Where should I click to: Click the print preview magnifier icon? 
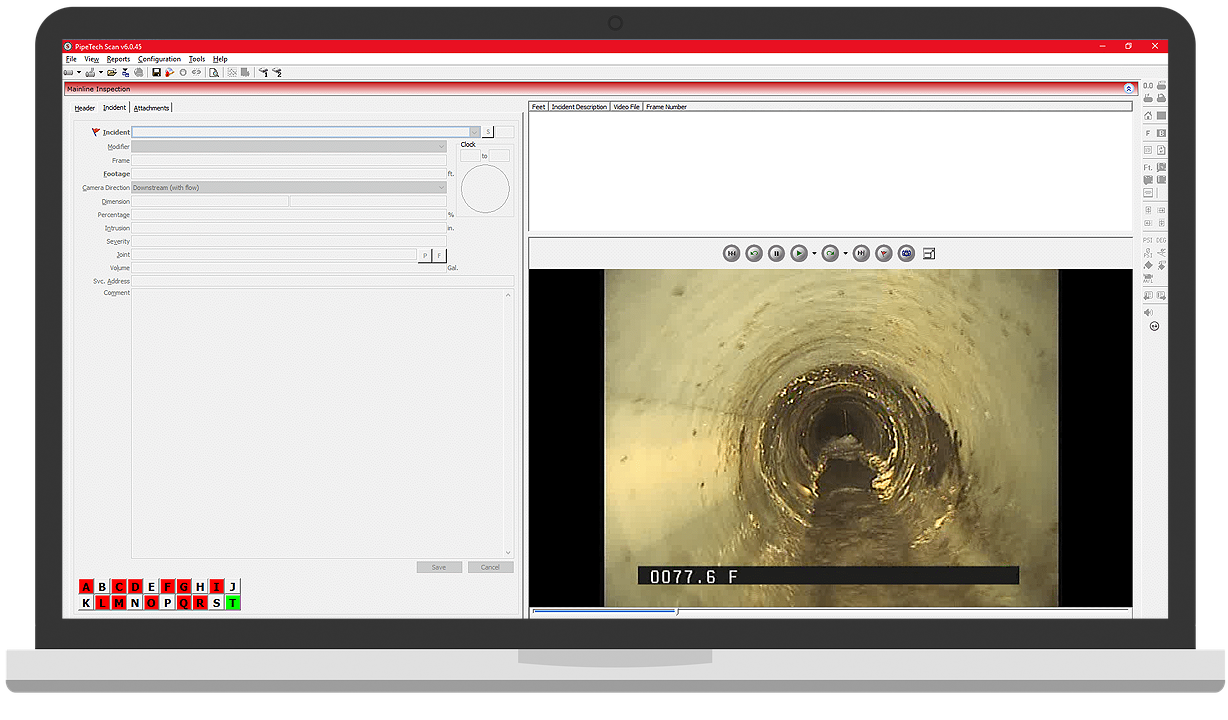[x=214, y=72]
